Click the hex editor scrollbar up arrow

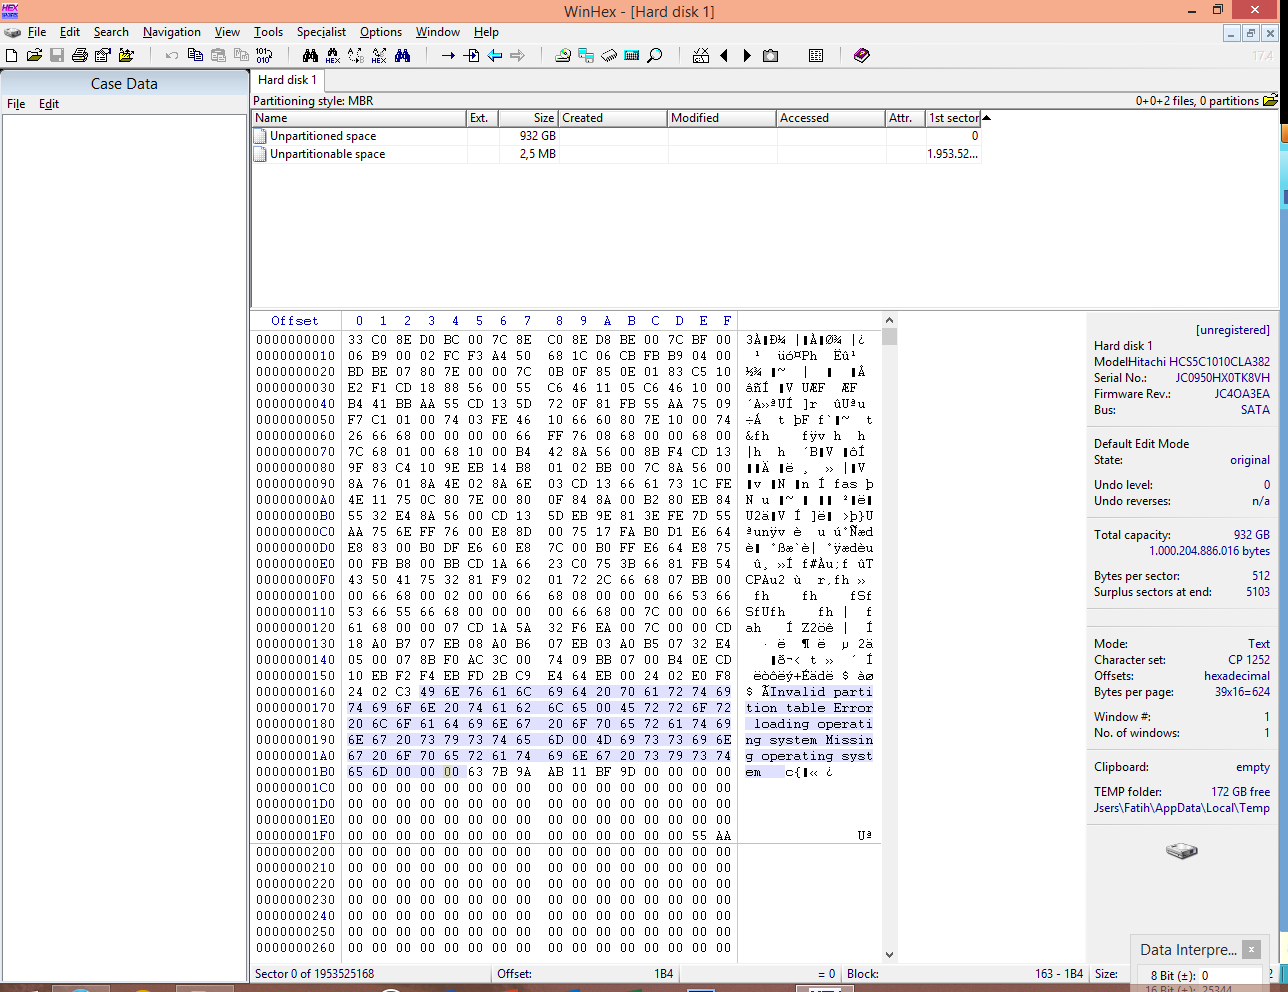point(889,320)
